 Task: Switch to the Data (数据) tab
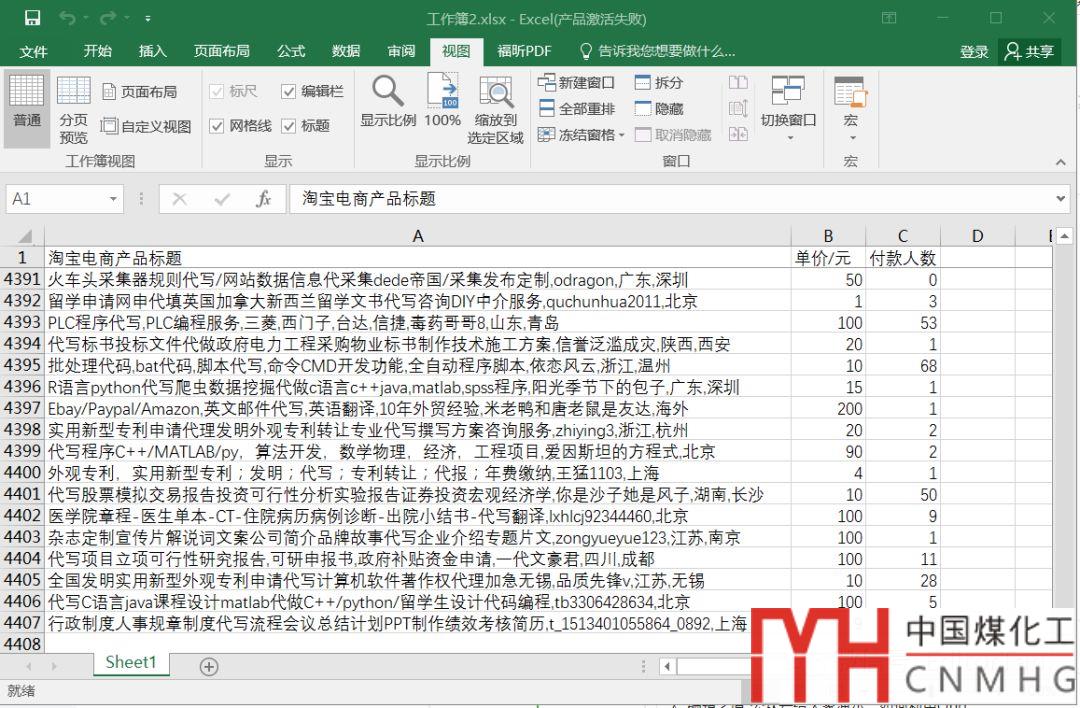(346, 51)
